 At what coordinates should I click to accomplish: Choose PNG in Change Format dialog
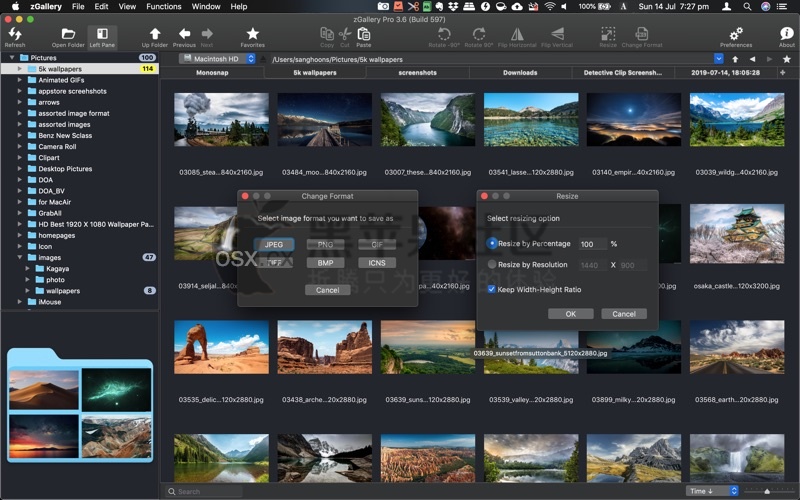[x=326, y=244]
